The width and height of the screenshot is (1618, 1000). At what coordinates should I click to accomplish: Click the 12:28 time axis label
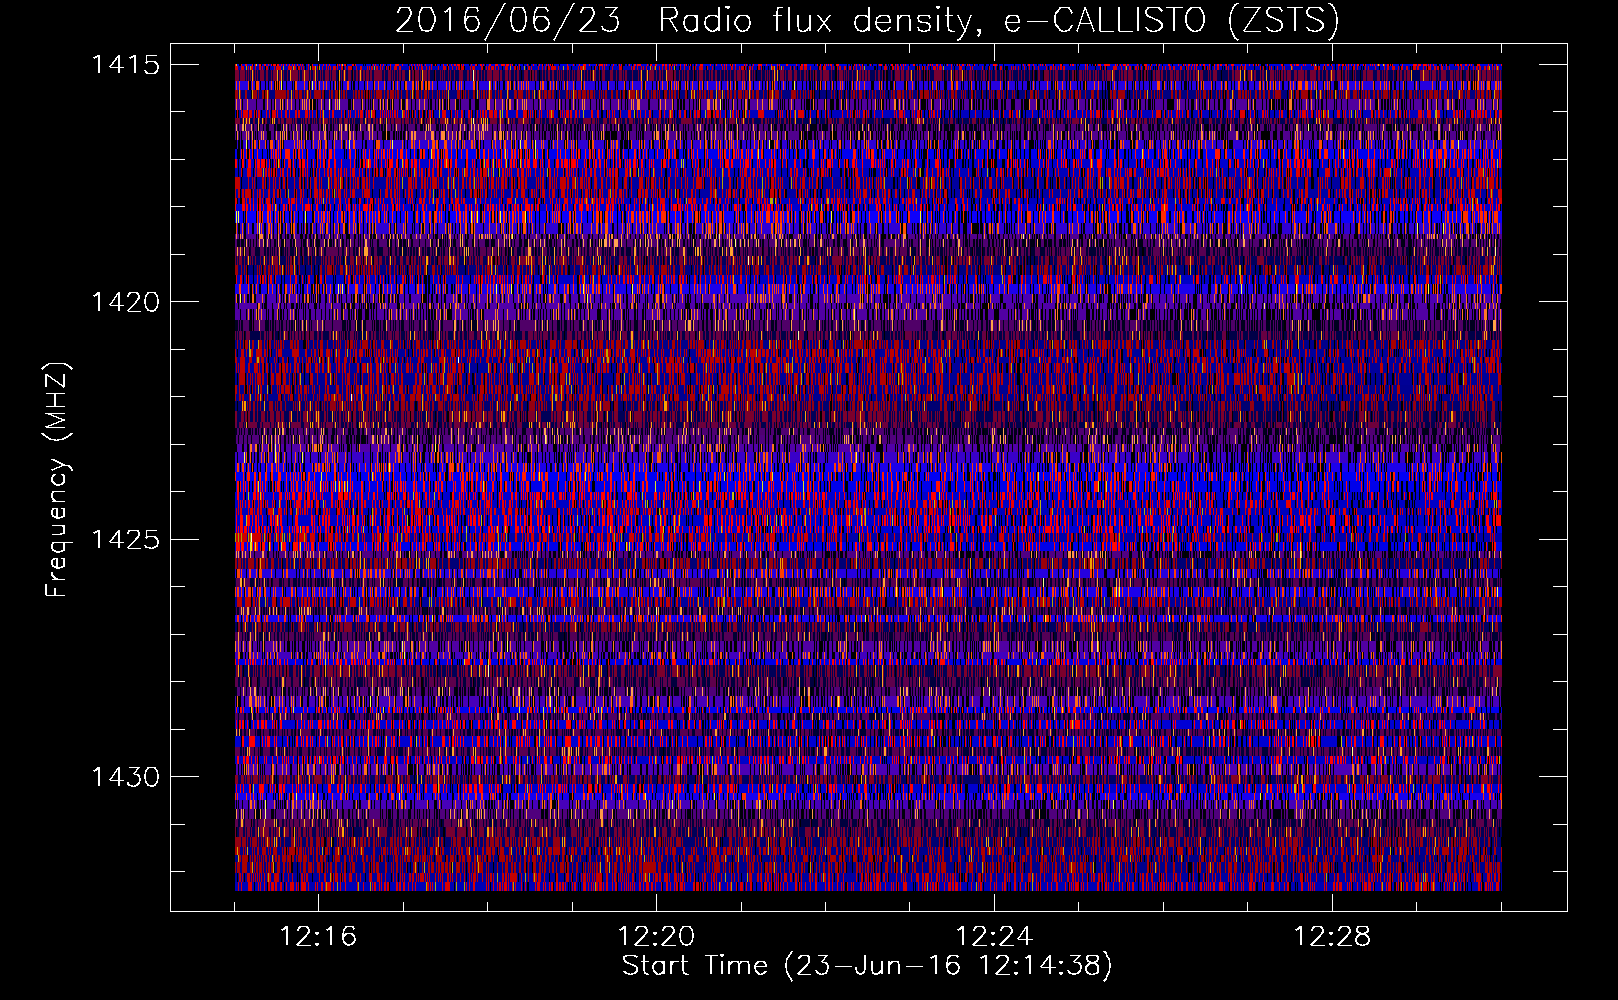click(1332, 937)
